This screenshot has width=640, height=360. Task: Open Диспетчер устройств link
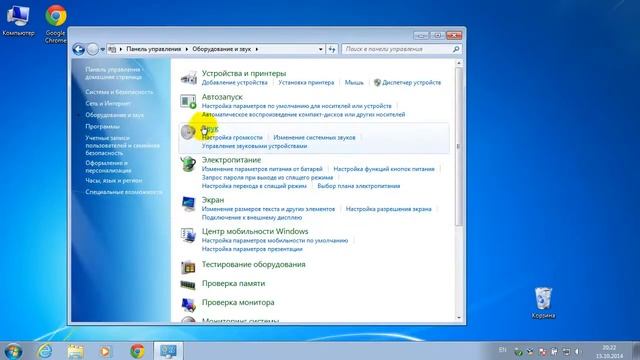pos(411,82)
